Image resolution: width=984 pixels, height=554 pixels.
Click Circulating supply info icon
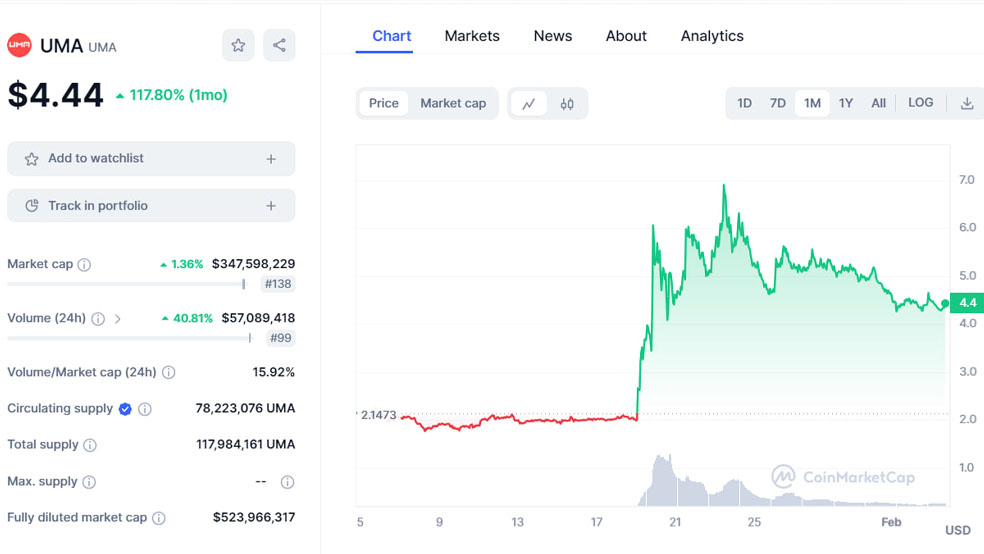pyautogui.click(x=145, y=409)
